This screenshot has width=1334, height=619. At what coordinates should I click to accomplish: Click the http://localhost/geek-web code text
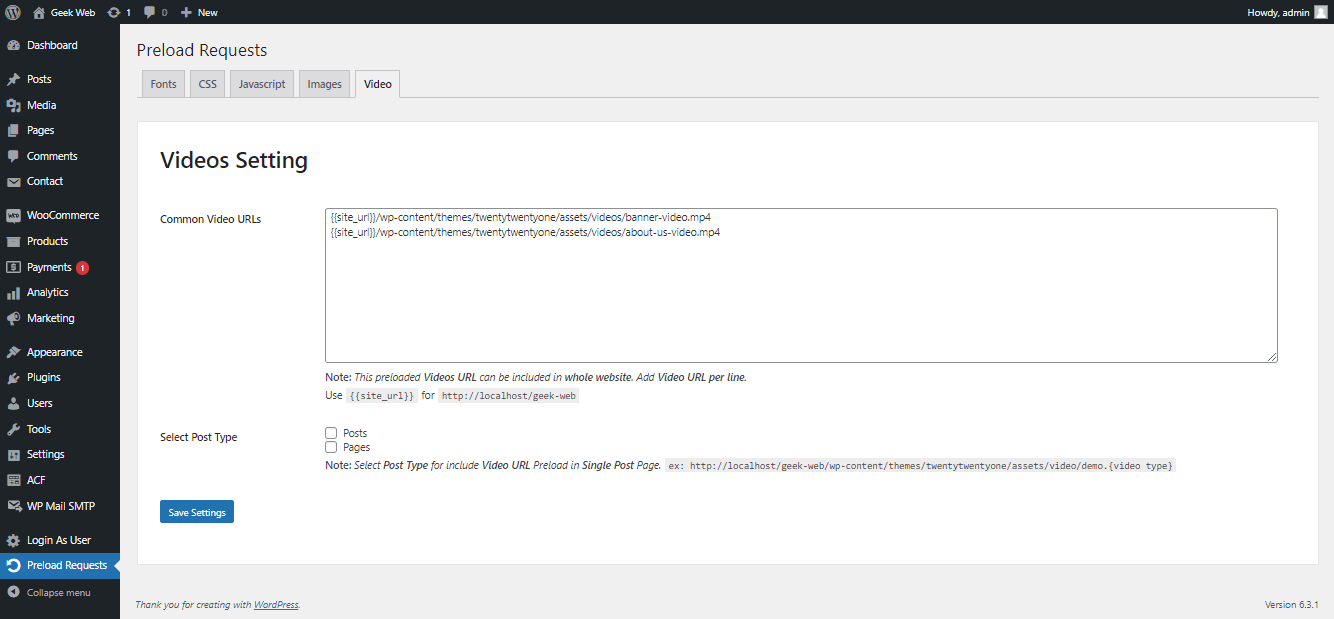[x=509, y=396]
